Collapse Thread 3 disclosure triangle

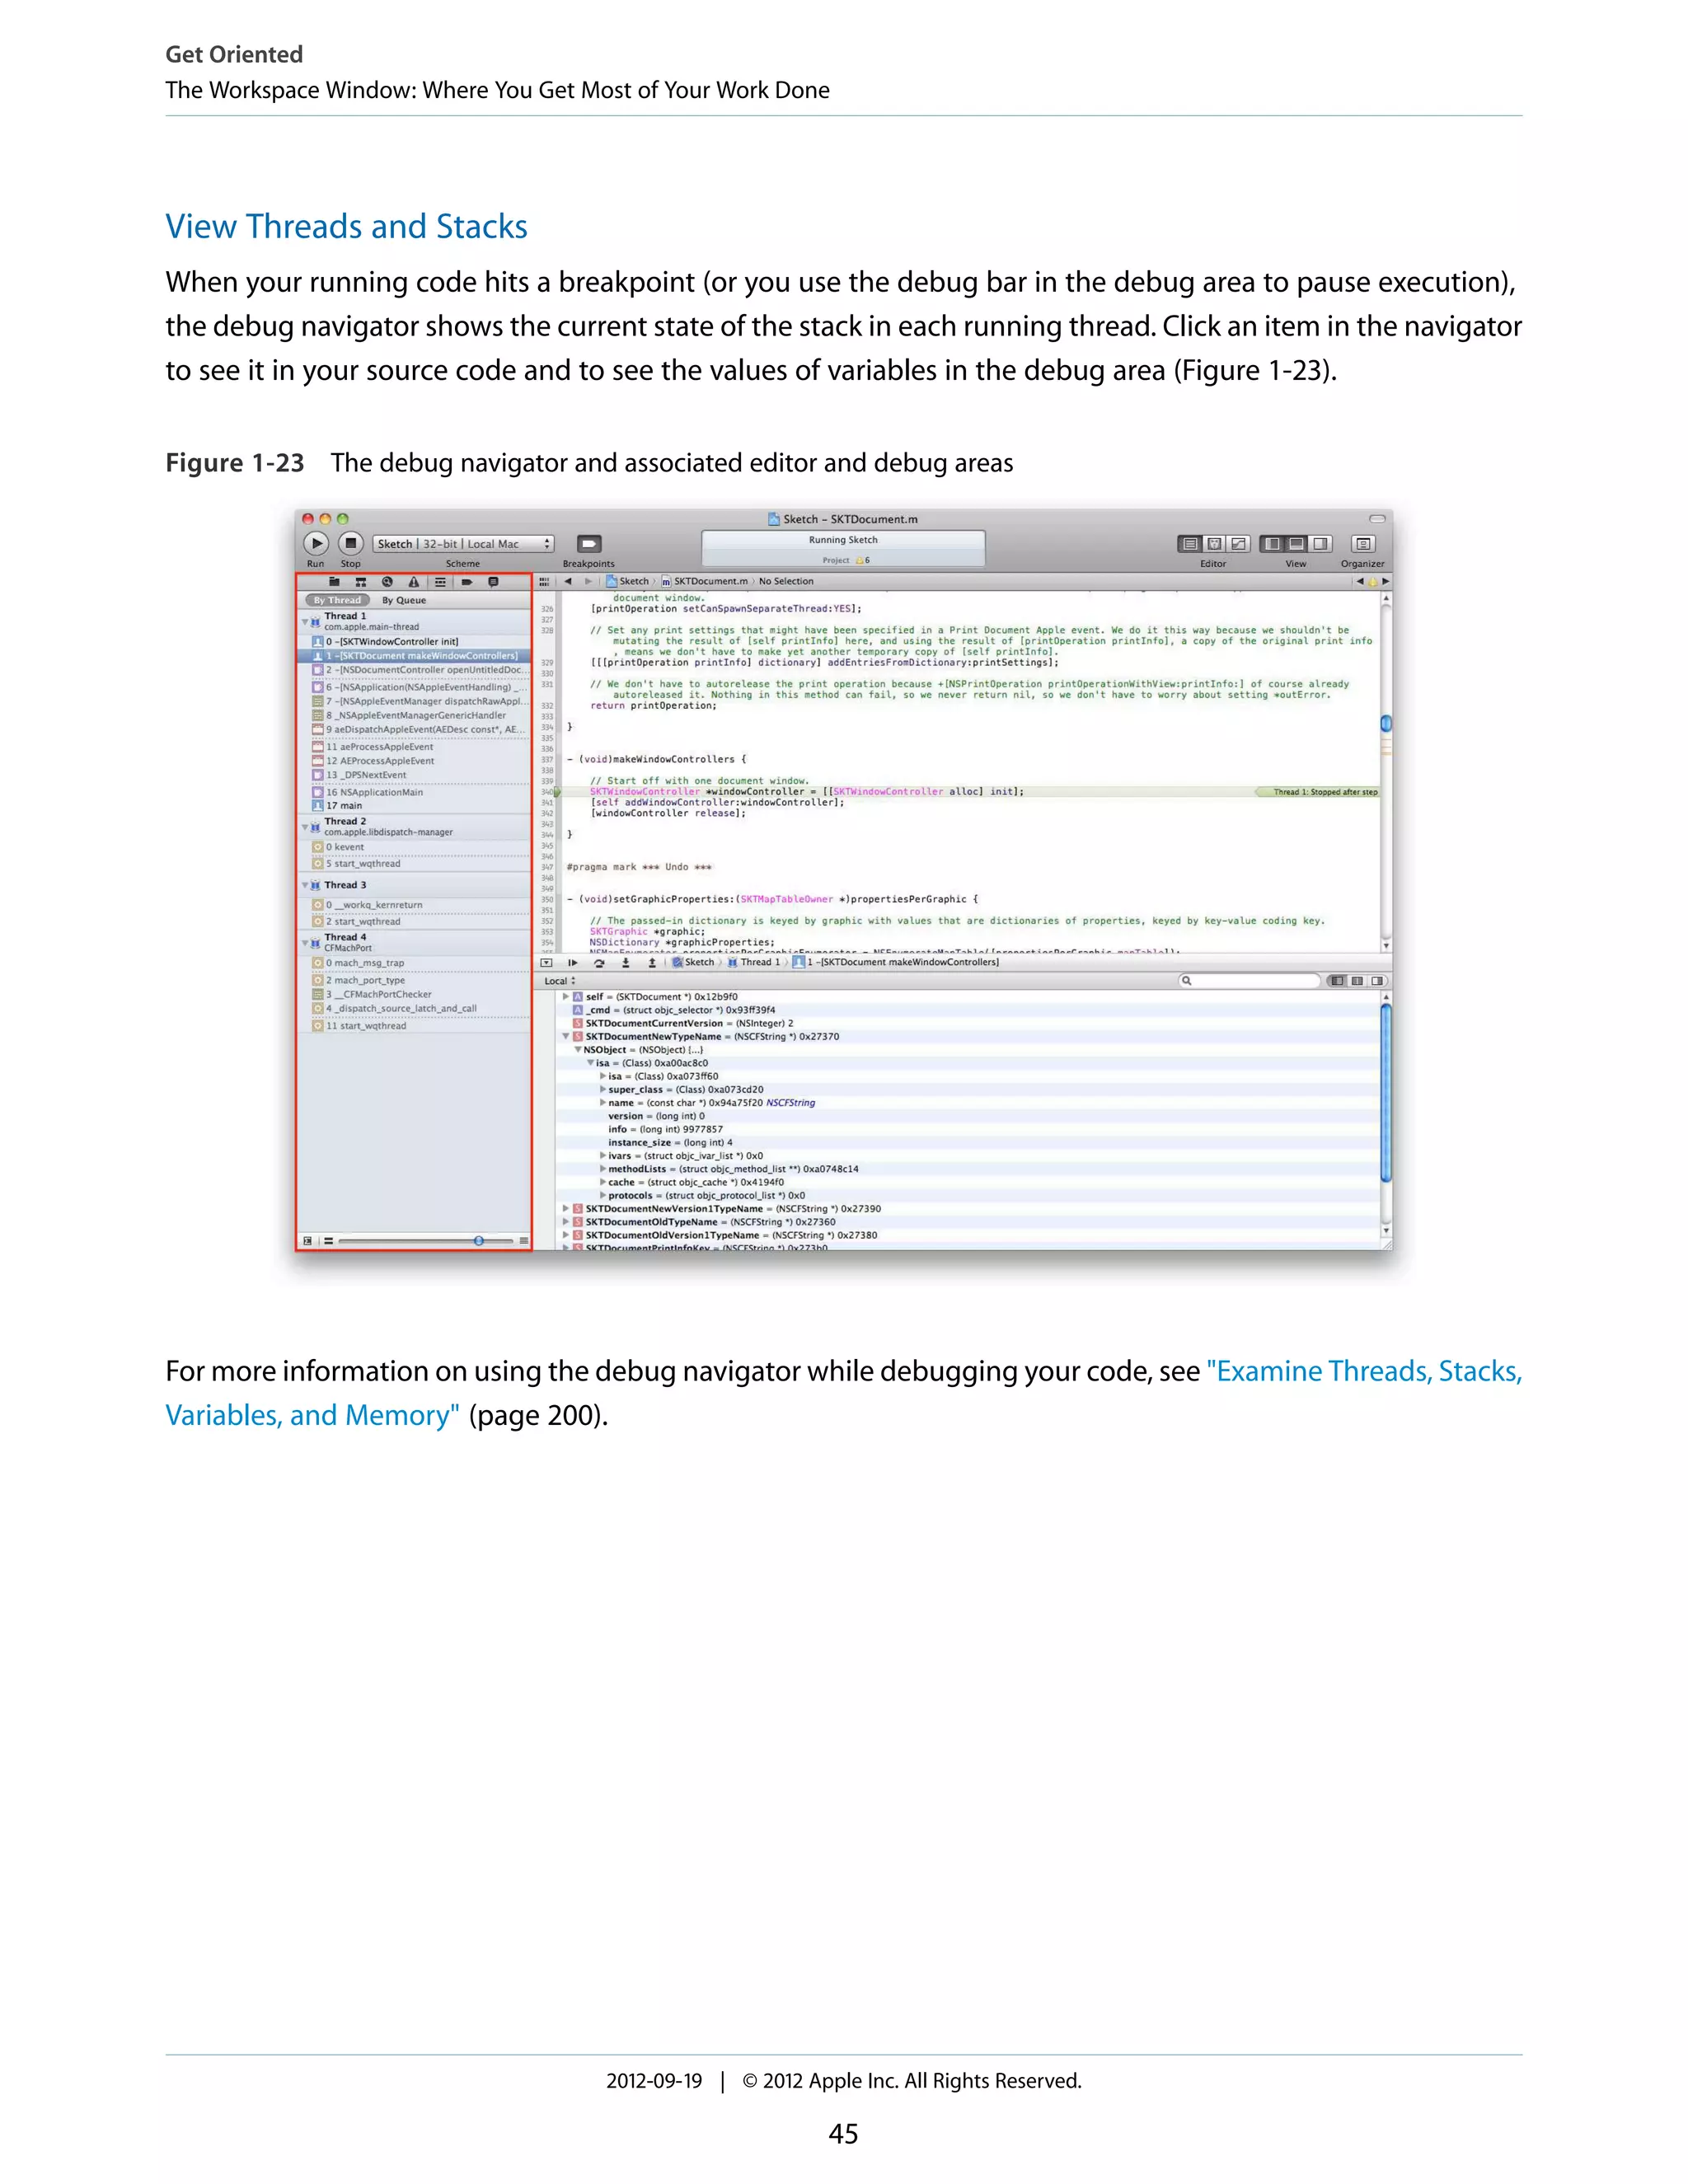tap(305, 885)
